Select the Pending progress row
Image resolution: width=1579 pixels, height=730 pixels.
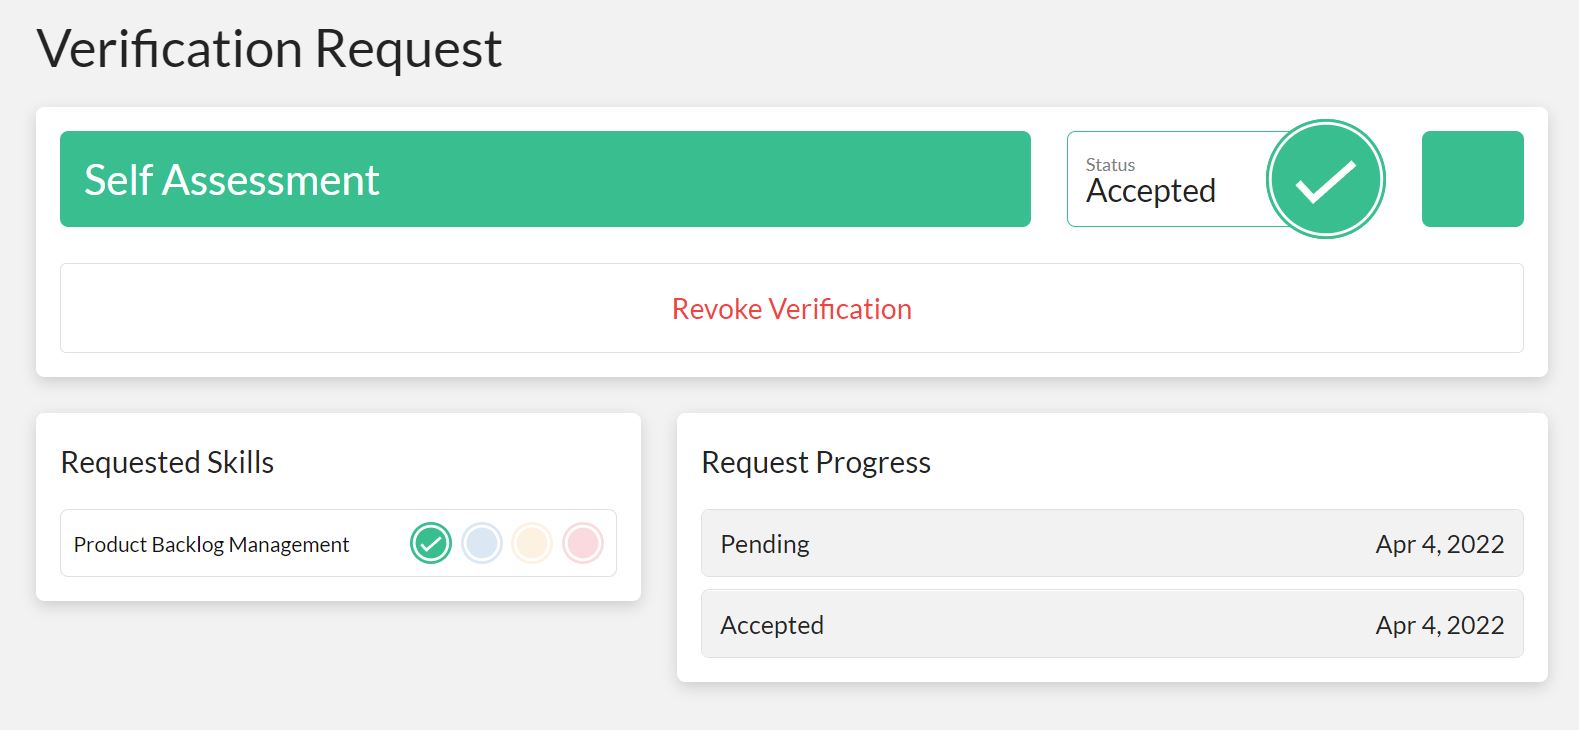coord(1112,543)
